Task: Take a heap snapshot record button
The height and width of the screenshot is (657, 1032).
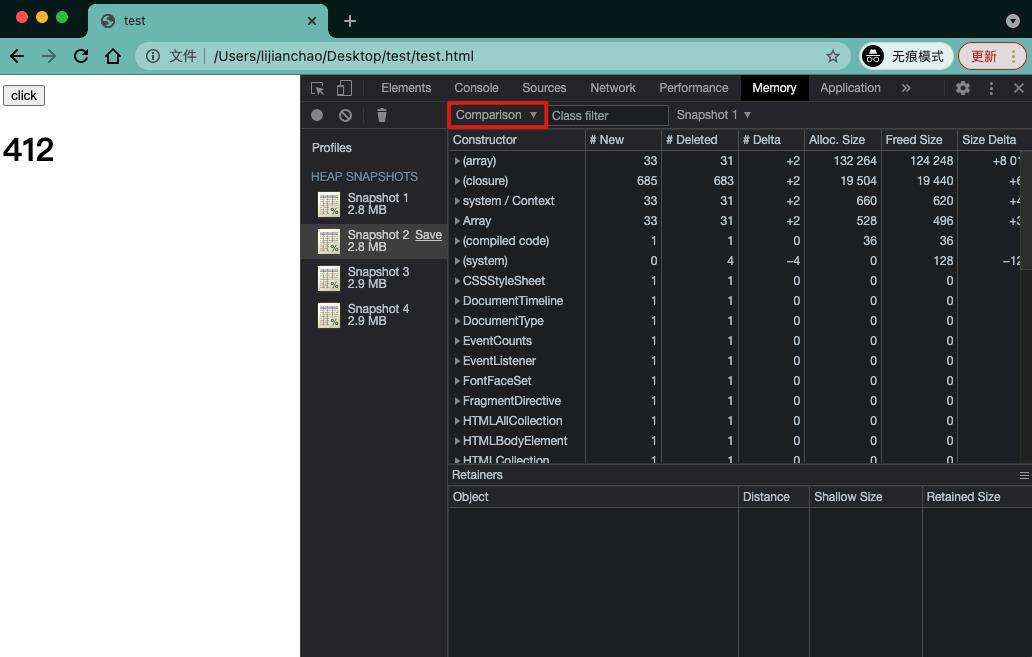Action: click(x=317, y=115)
